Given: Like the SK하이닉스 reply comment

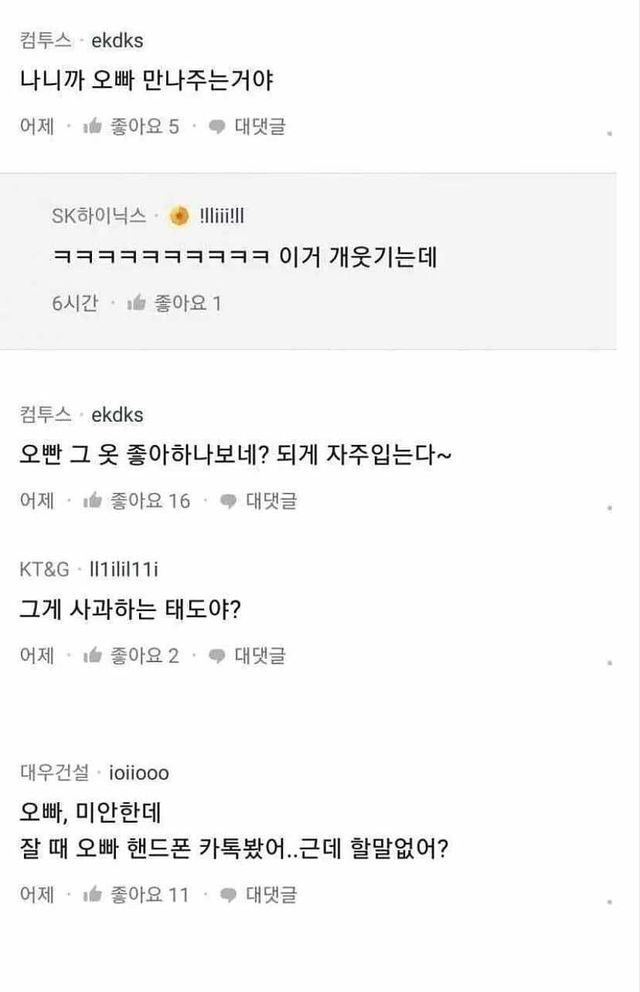Looking at the screenshot, I should point(138,303).
